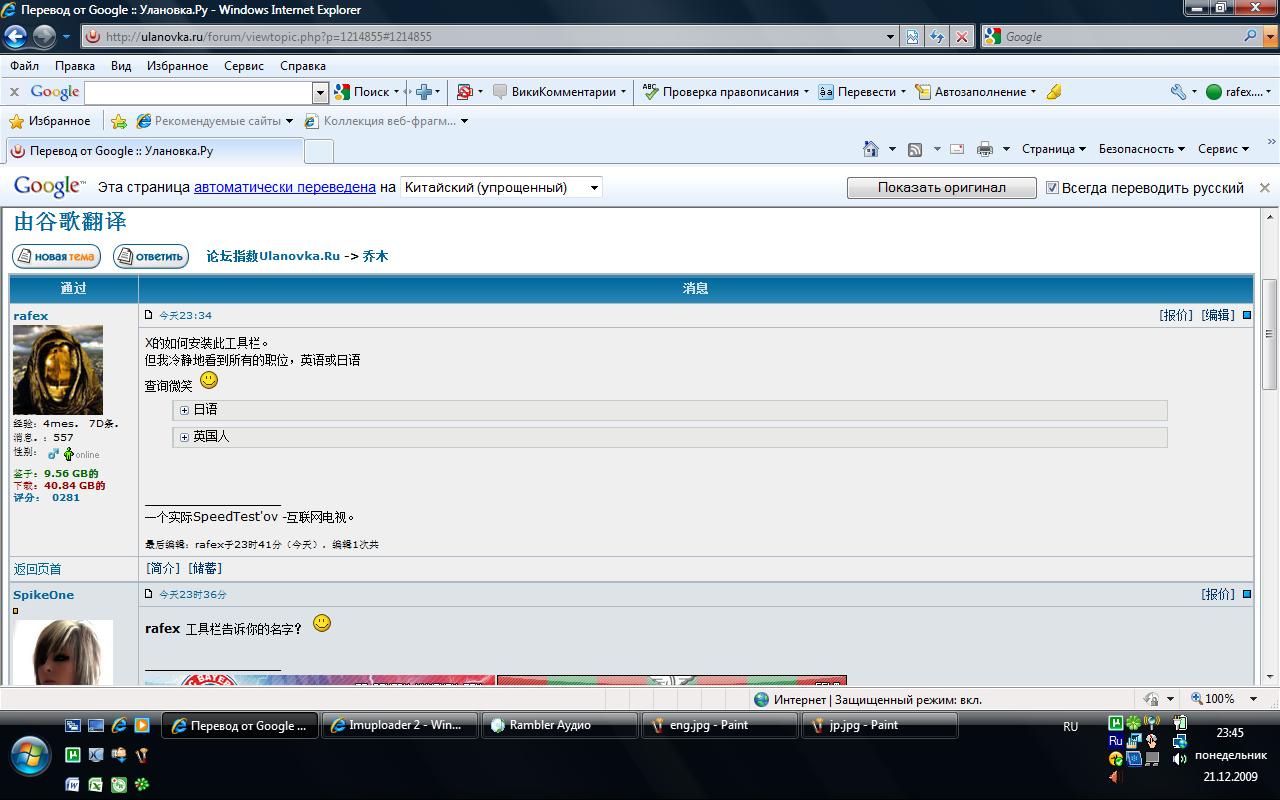This screenshot has width=1280, height=800.
Task: Click the 返回页首 link
Action: pos(37,569)
